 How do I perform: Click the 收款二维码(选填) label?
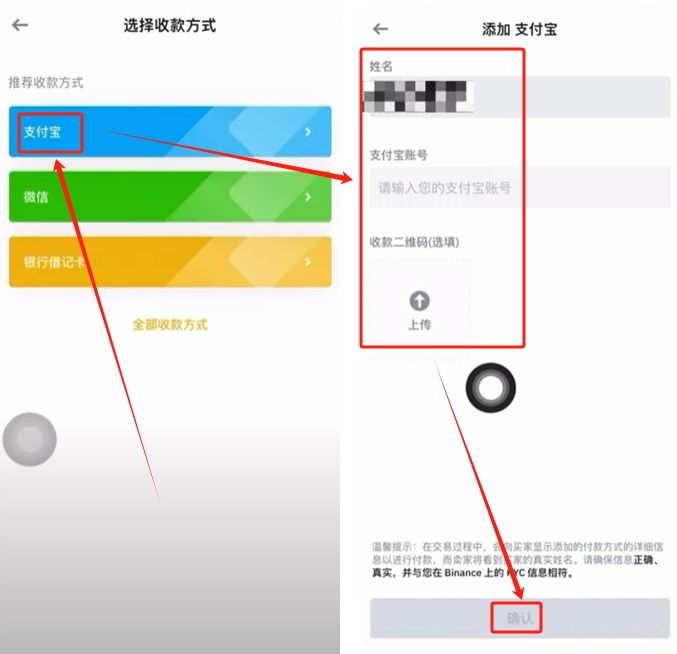coord(414,242)
